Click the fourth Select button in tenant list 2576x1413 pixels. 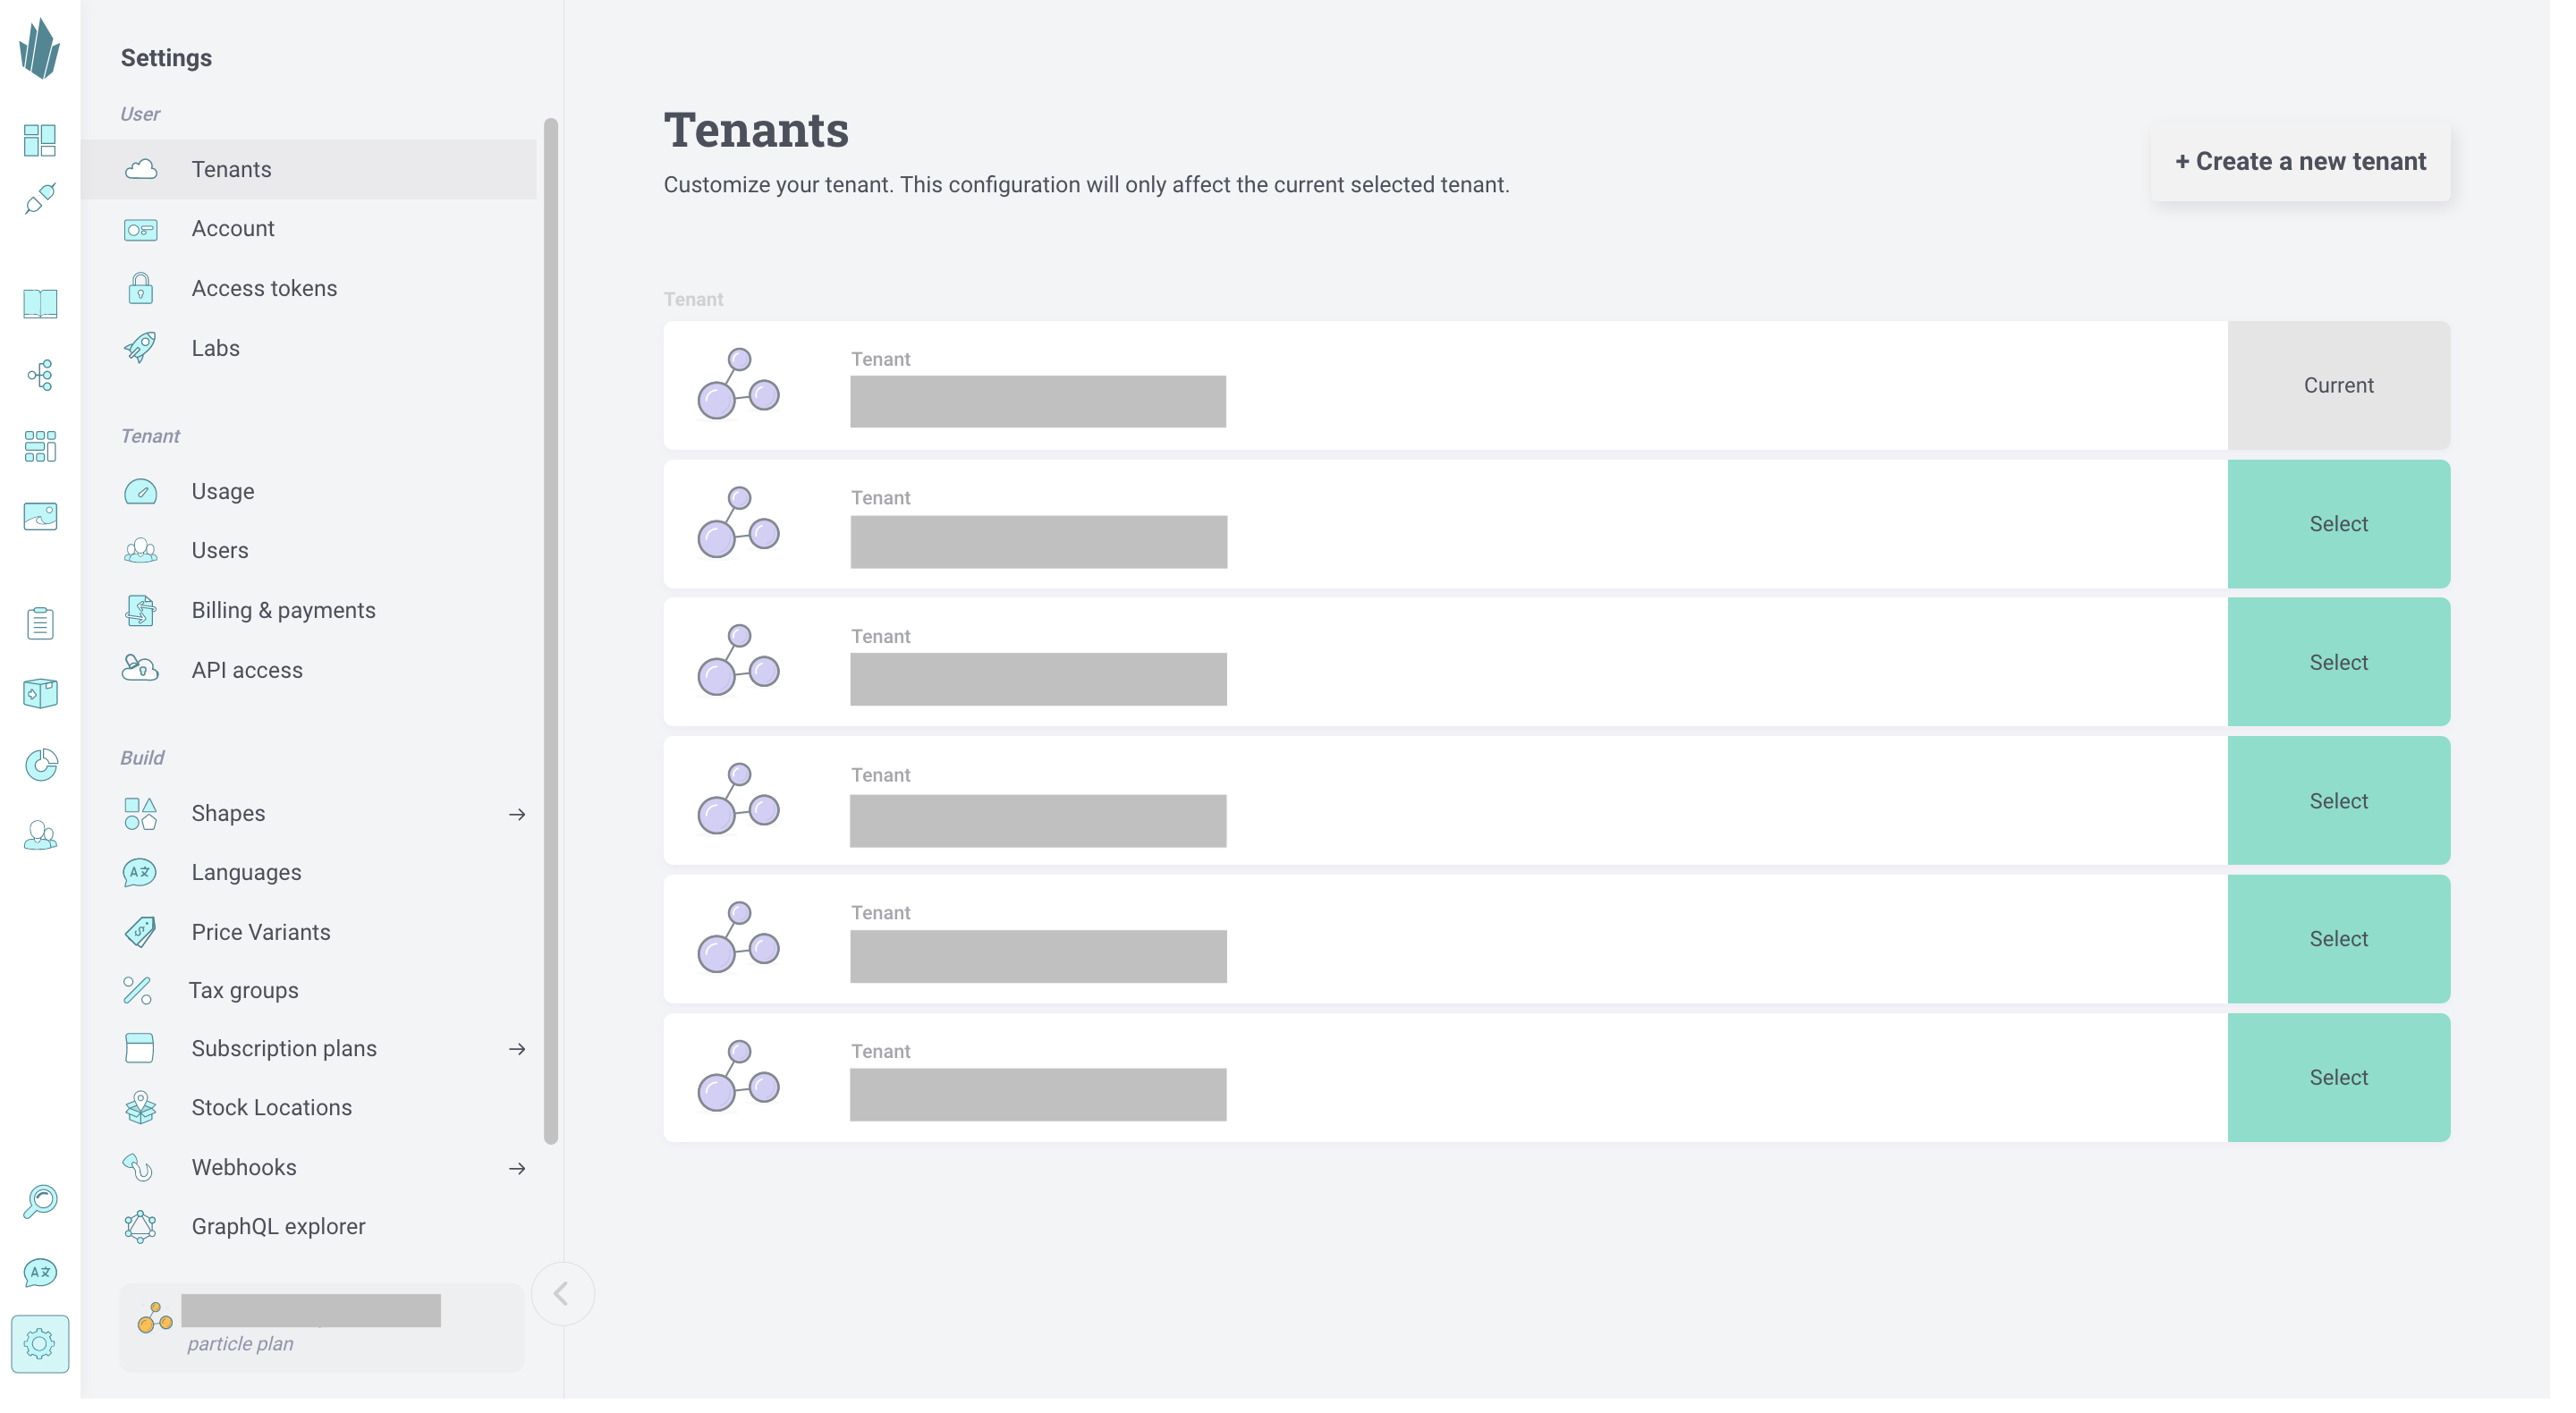point(2338,939)
